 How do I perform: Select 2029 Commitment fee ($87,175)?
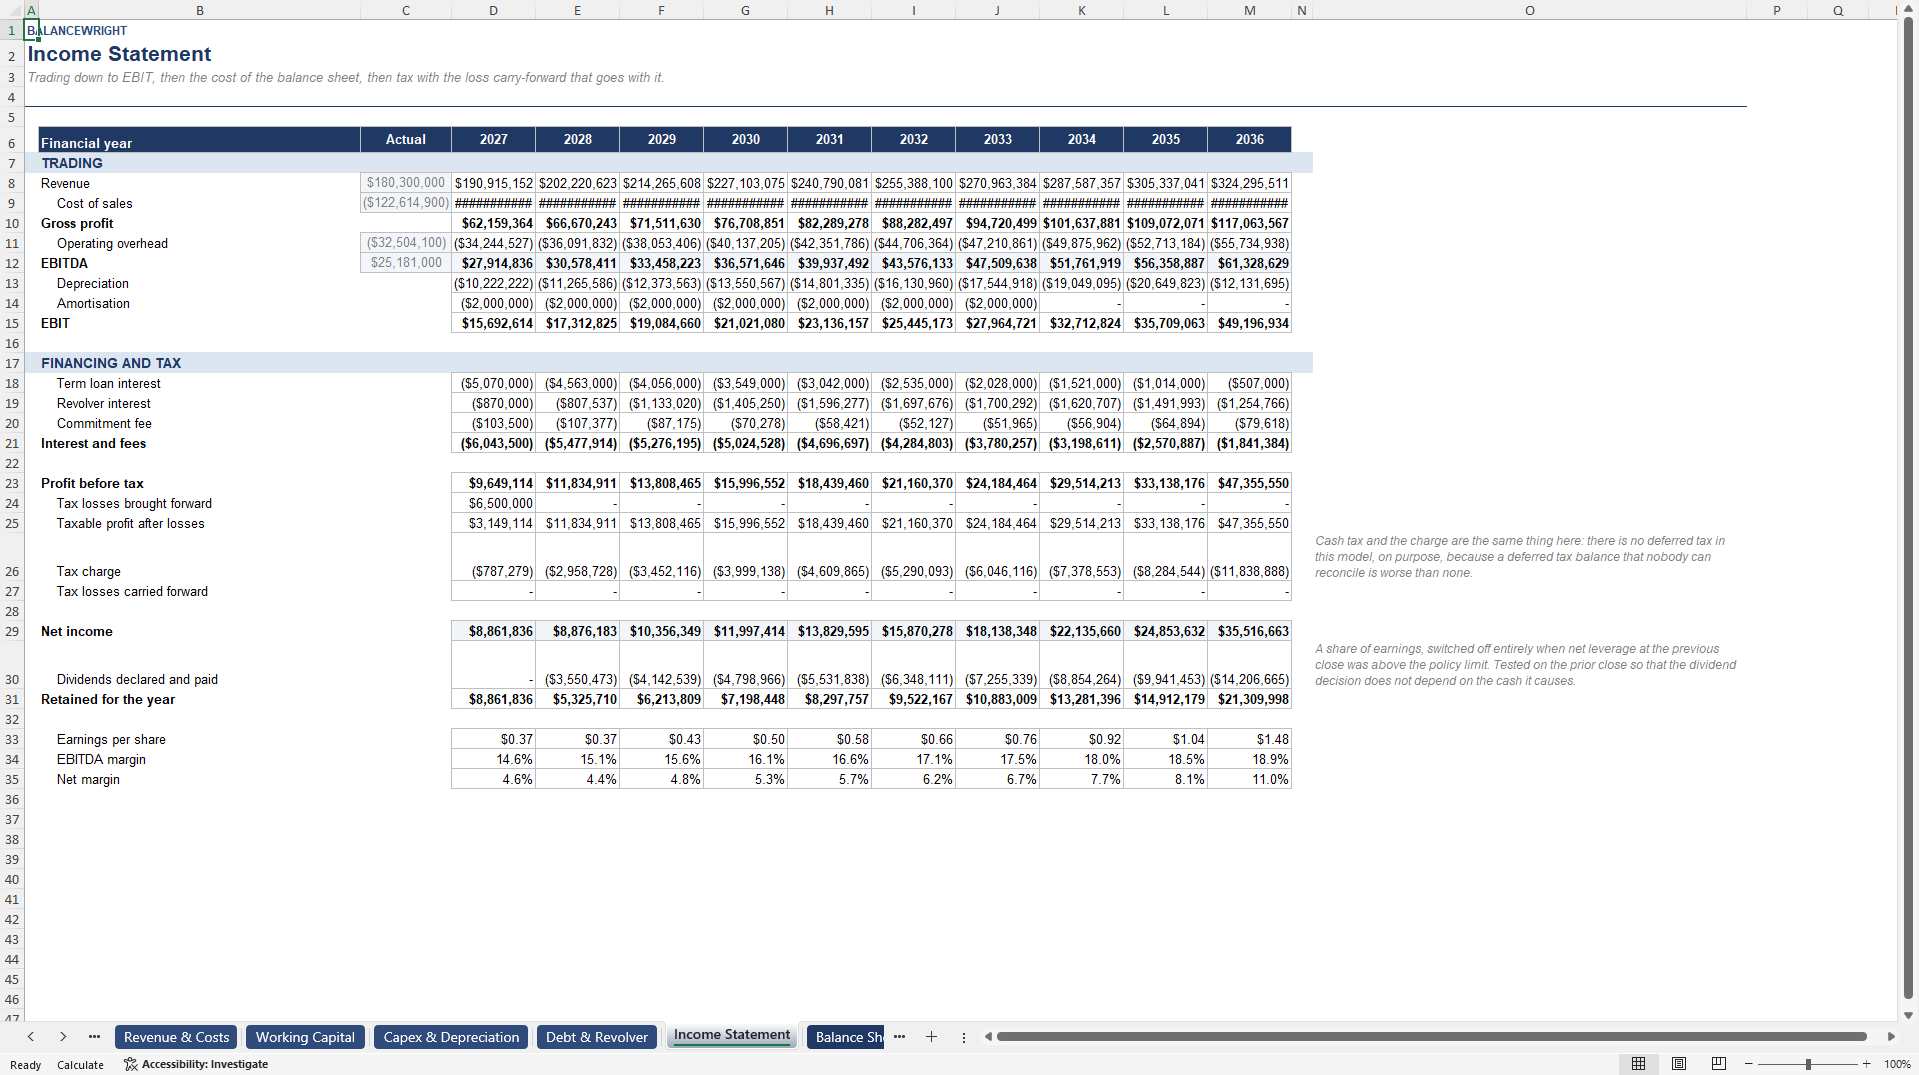point(661,423)
